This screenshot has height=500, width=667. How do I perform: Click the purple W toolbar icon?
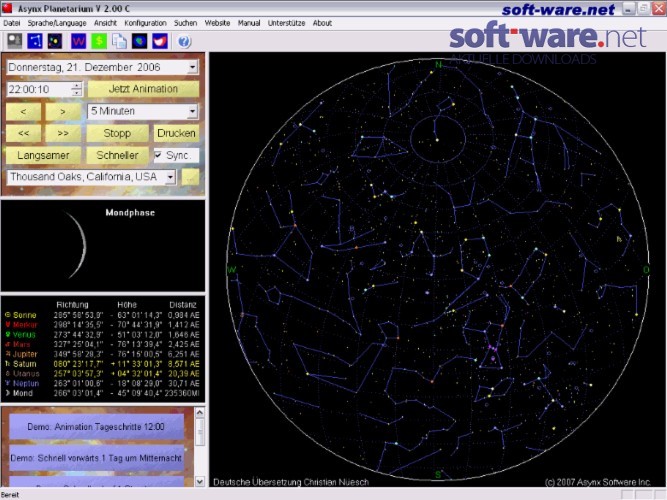click(78, 41)
